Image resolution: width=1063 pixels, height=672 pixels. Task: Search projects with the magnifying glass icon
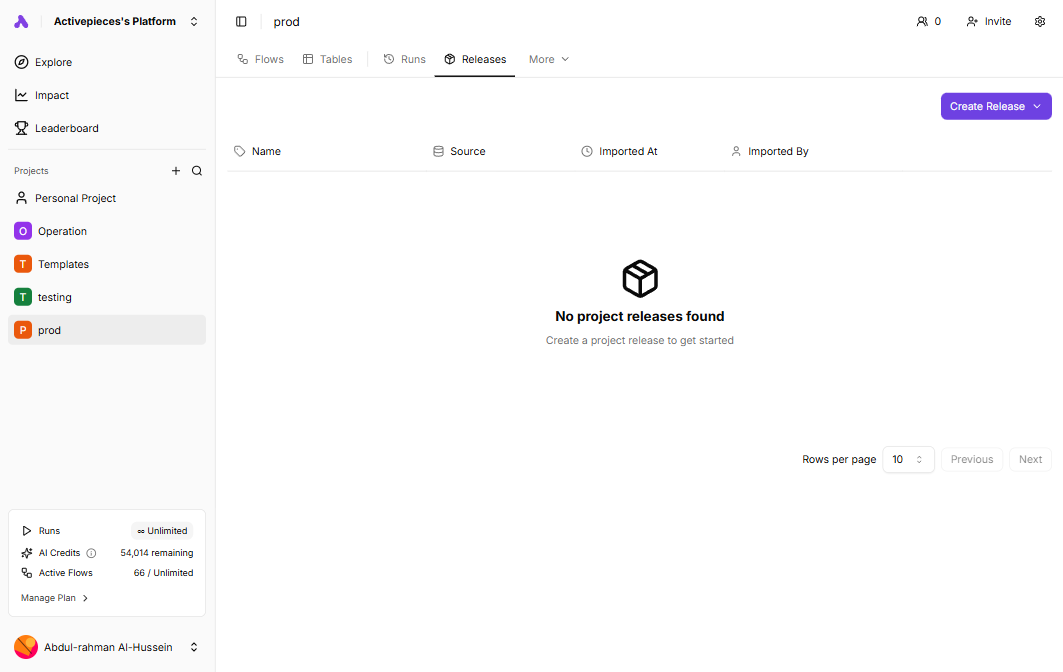click(x=197, y=170)
